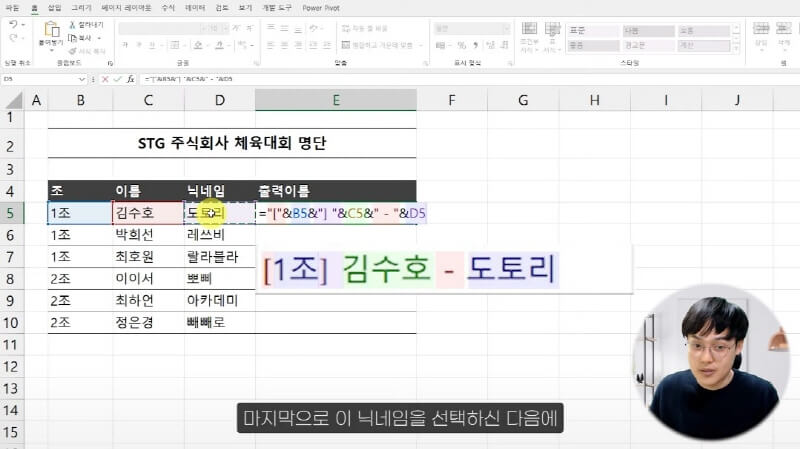Viewport: 800px width, 449px height.
Task: Click the Cut (잘라내기) scissors icon
Action: pos(72,24)
